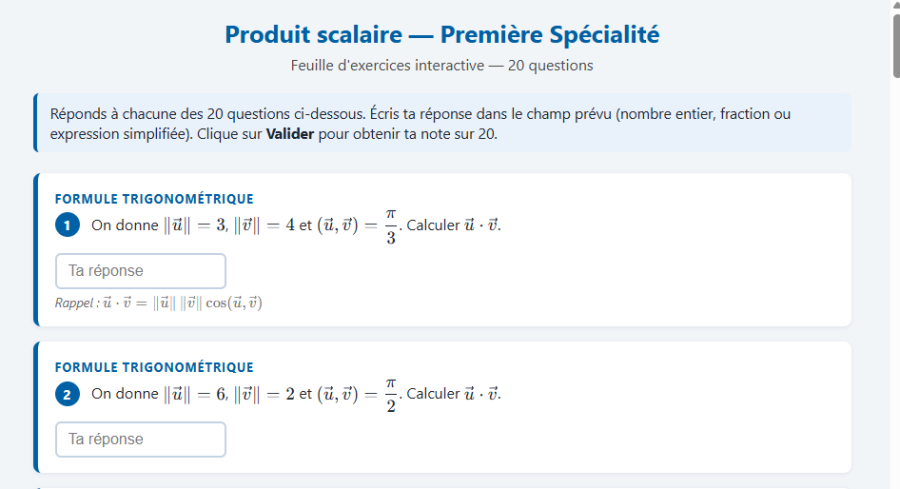Click 'Calculer' text in question 1
This screenshot has width=900, height=489.
coord(433,225)
